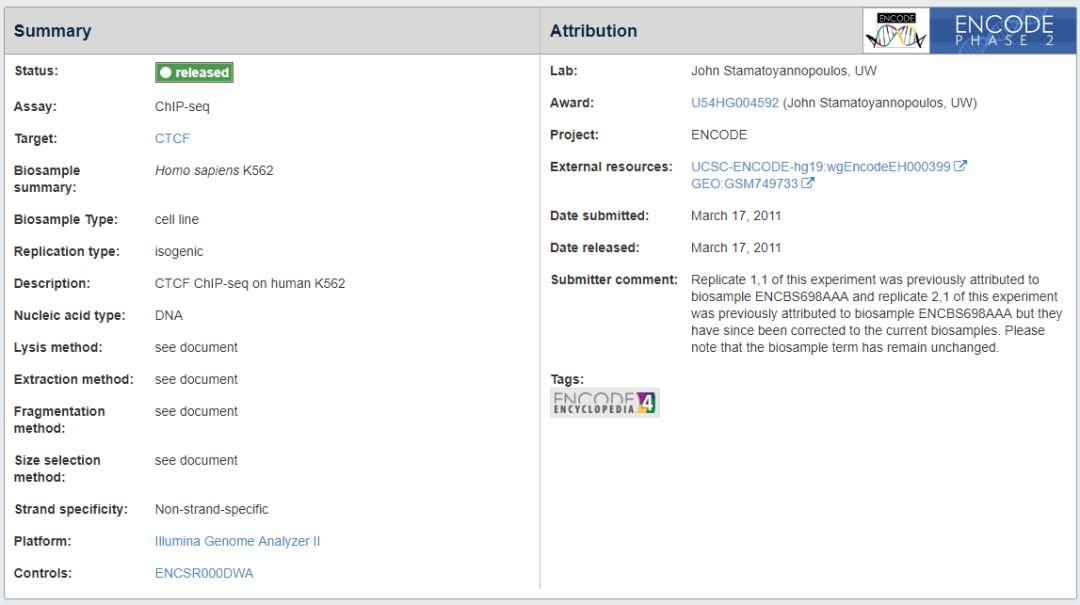Click external-link icon beside GEO:GSM749733
Screen dimensions: 1080x605
808,183
